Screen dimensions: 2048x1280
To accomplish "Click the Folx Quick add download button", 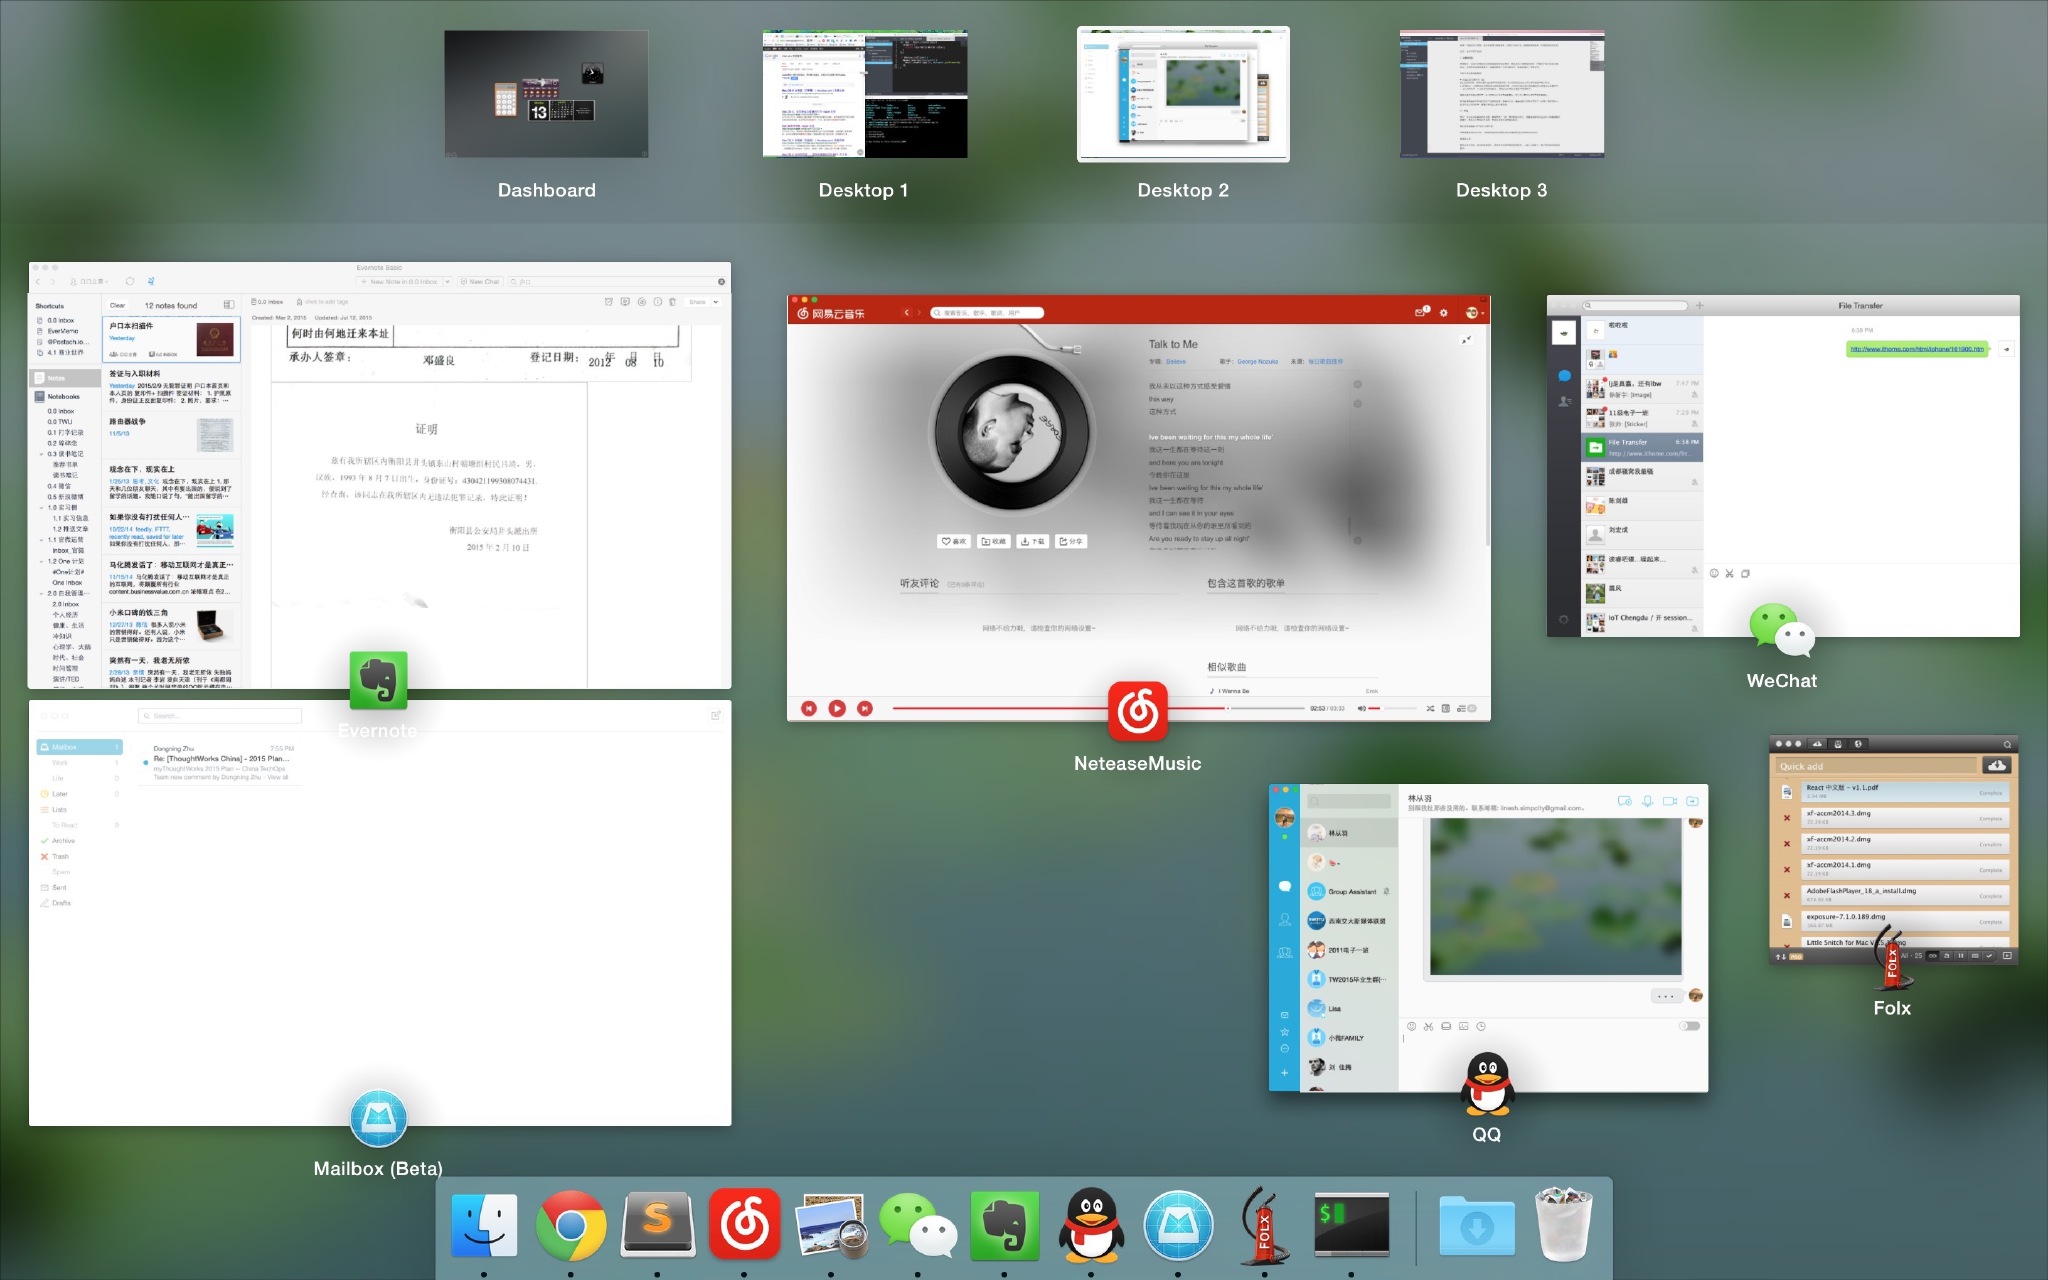I will pyautogui.click(x=1997, y=766).
